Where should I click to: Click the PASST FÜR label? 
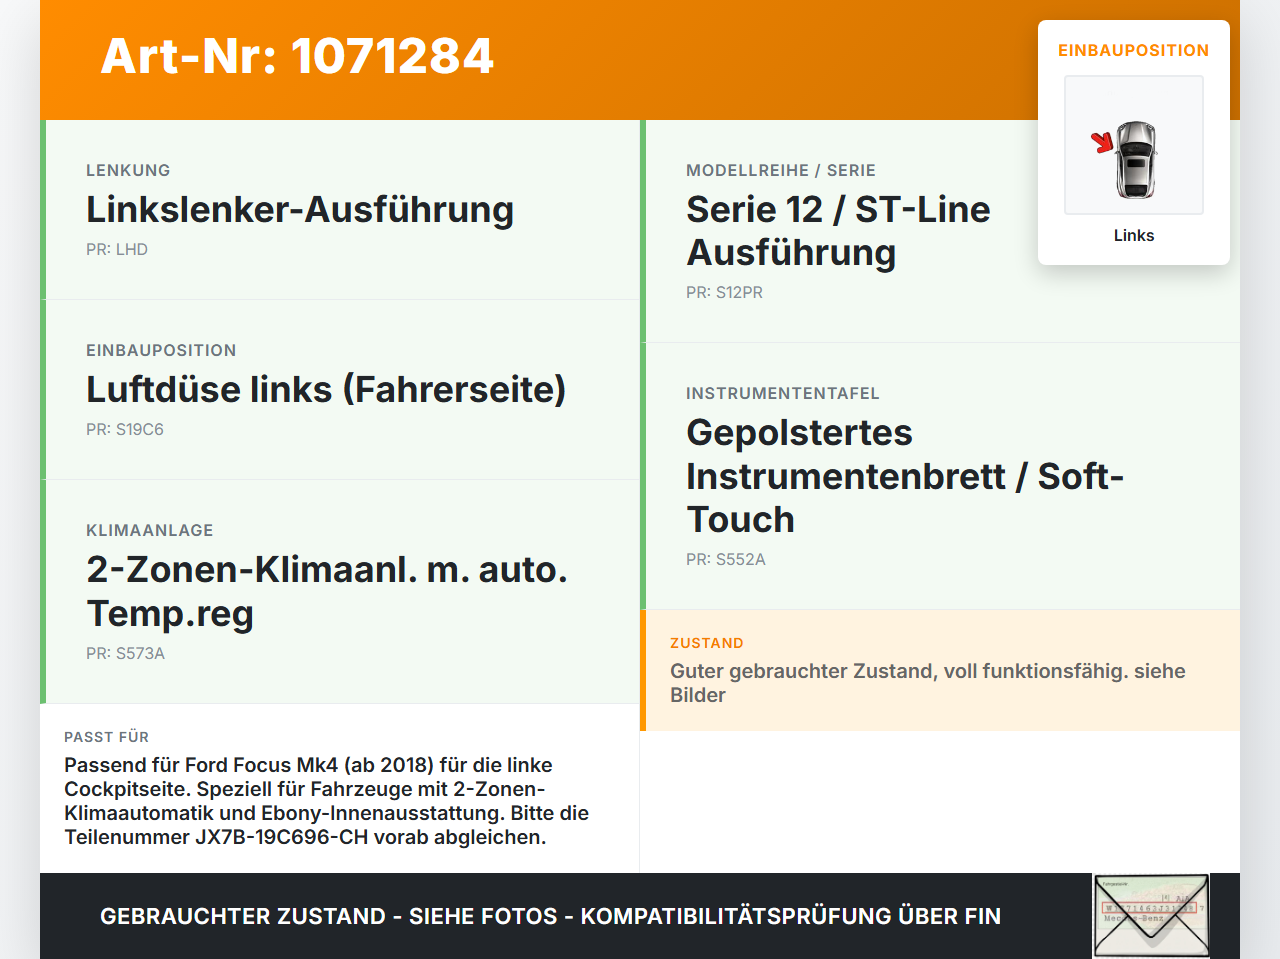pos(106,737)
